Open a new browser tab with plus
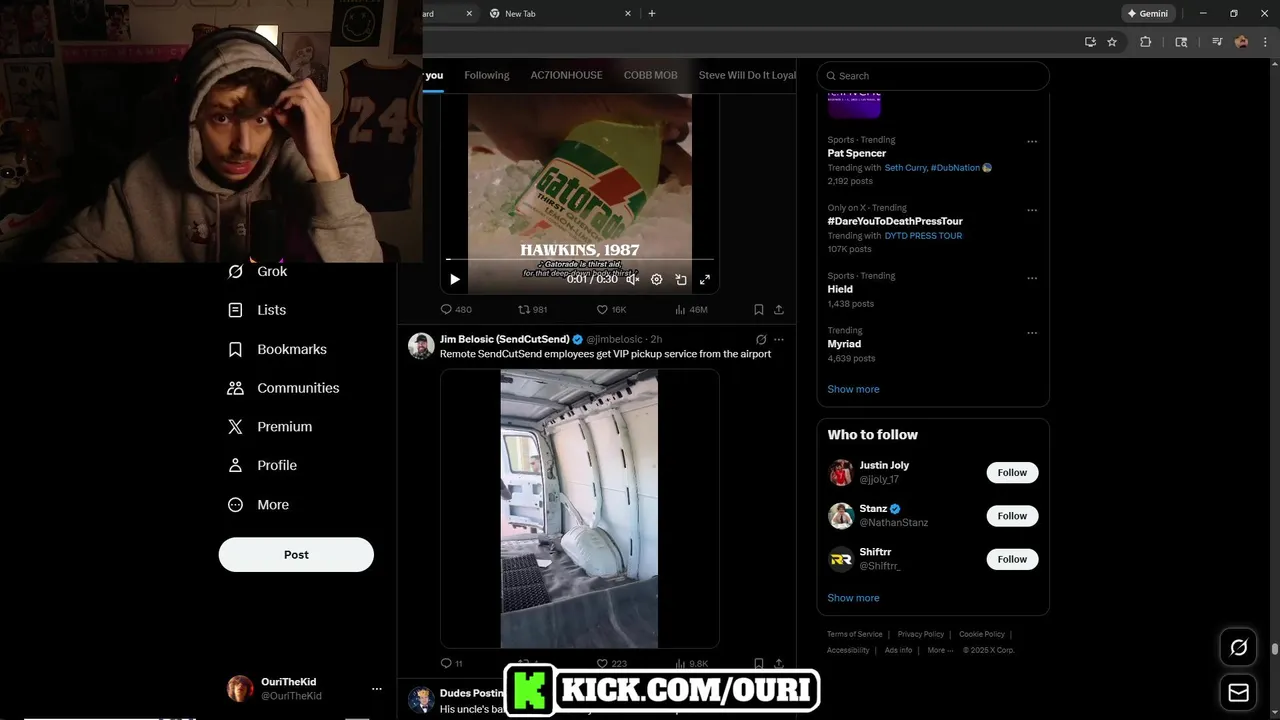This screenshot has height=720, width=1280. tap(652, 14)
